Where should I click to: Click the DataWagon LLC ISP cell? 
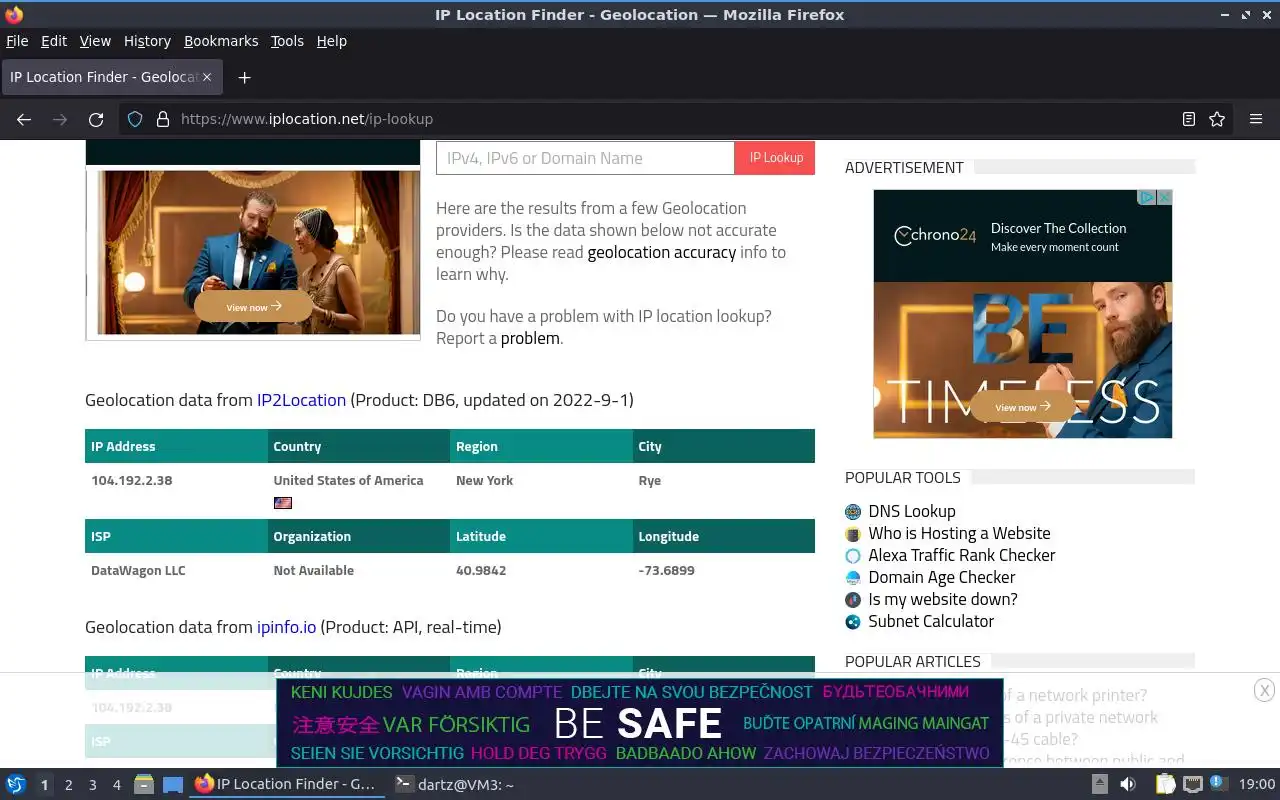click(x=138, y=570)
